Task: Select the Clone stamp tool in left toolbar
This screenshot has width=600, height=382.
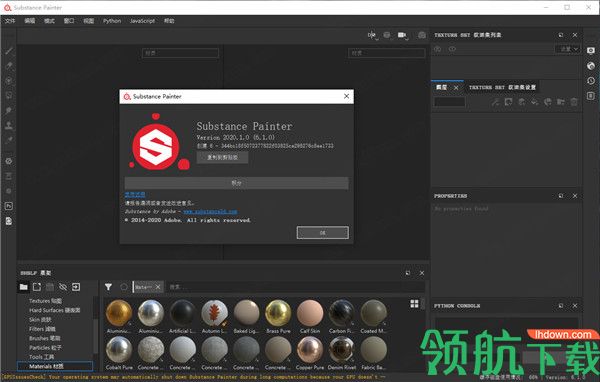Action: pos(9,126)
